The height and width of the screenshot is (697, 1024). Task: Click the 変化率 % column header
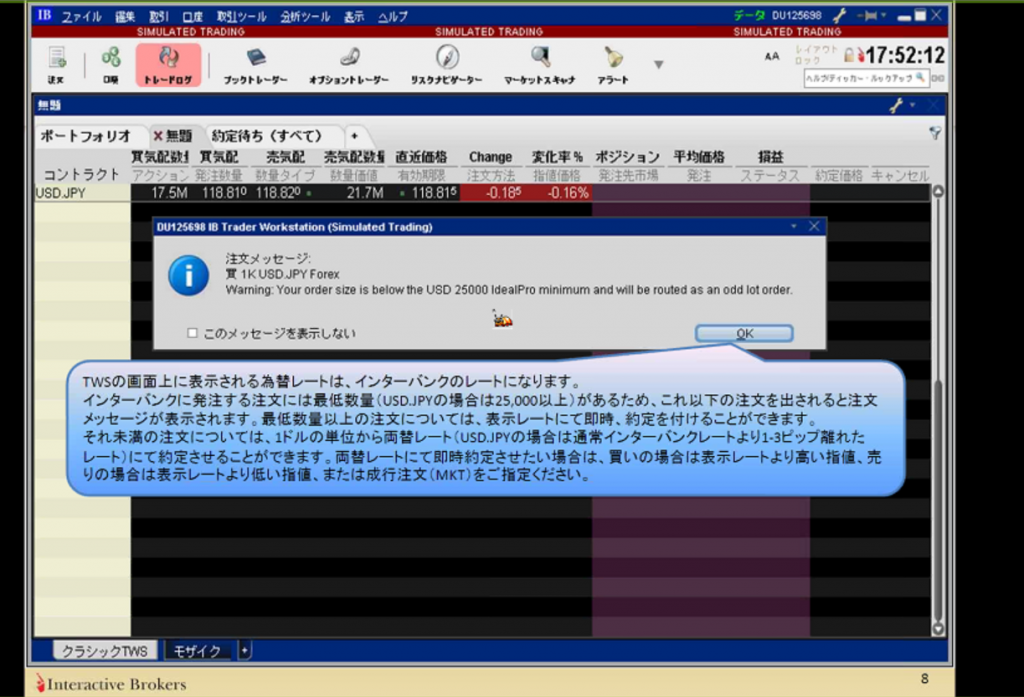tap(557, 157)
